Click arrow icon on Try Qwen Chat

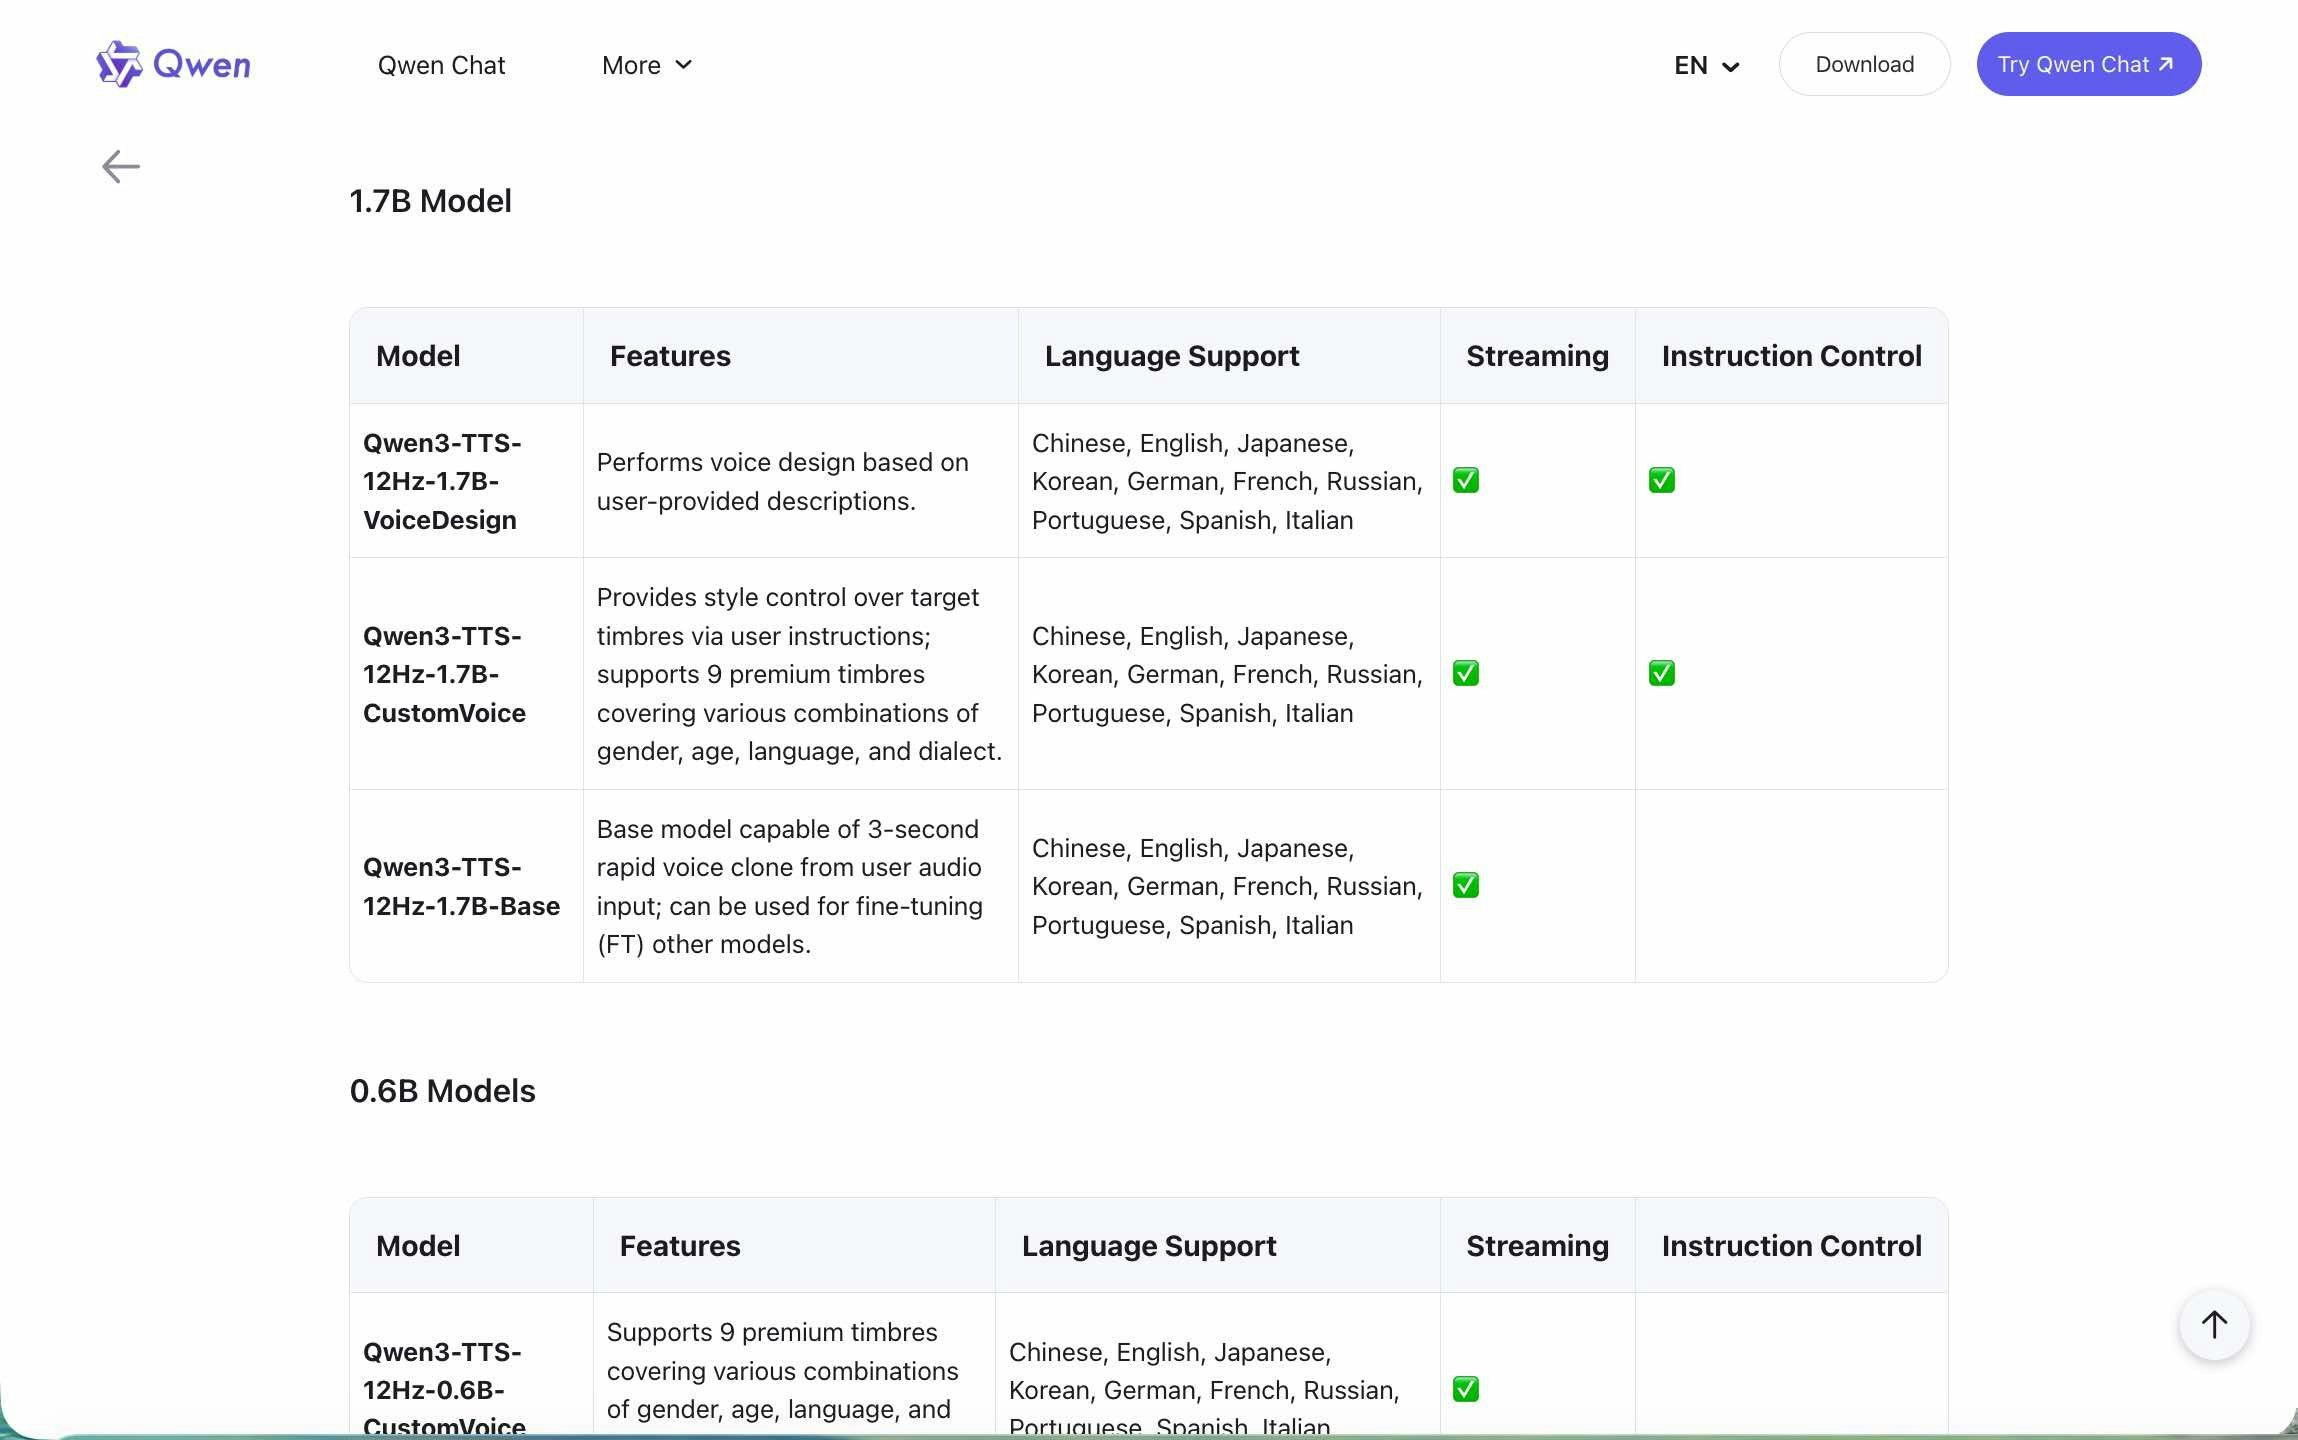(x=2166, y=64)
